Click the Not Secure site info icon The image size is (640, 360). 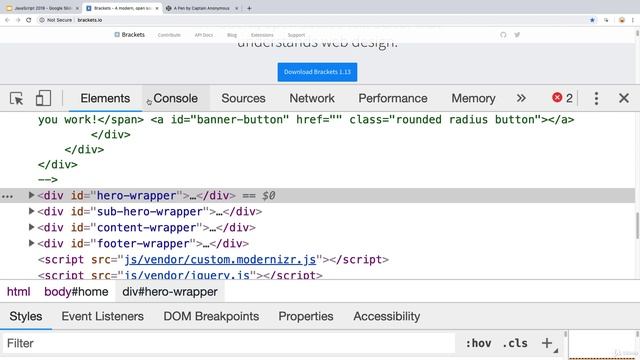42,20
